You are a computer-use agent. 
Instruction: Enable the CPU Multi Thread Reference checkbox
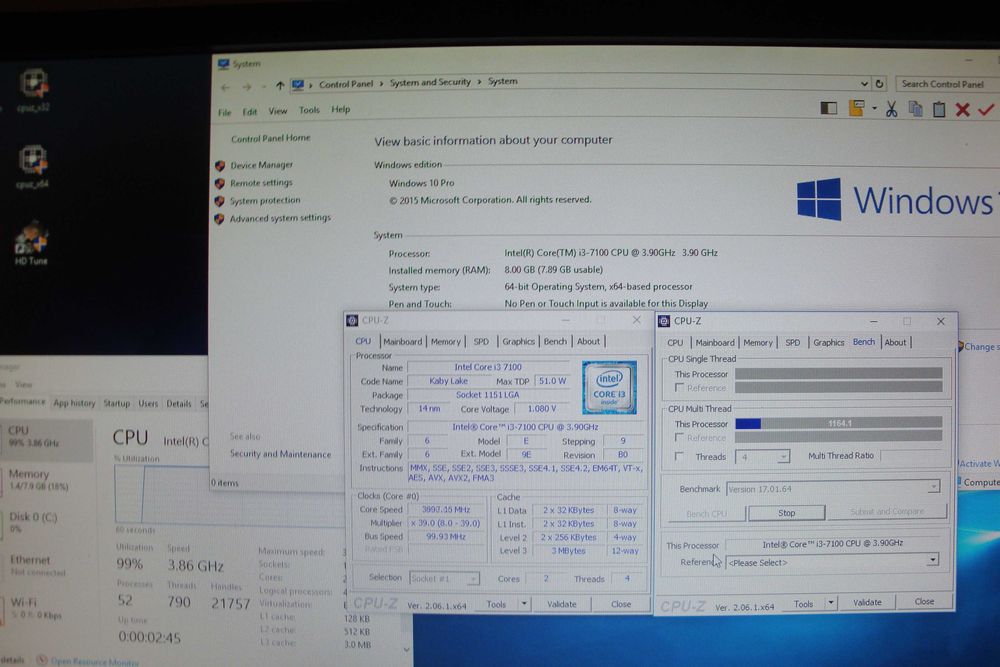(679, 437)
